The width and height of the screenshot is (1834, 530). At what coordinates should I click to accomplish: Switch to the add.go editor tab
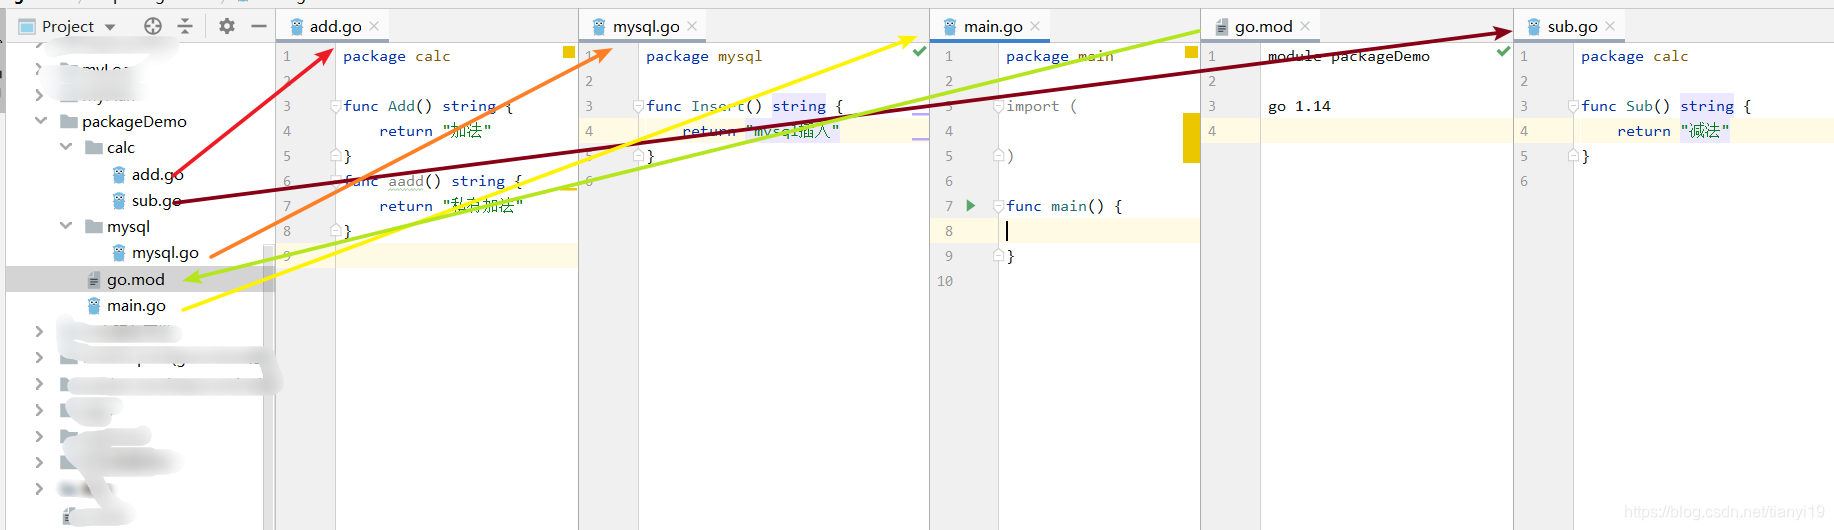click(335, 26)
